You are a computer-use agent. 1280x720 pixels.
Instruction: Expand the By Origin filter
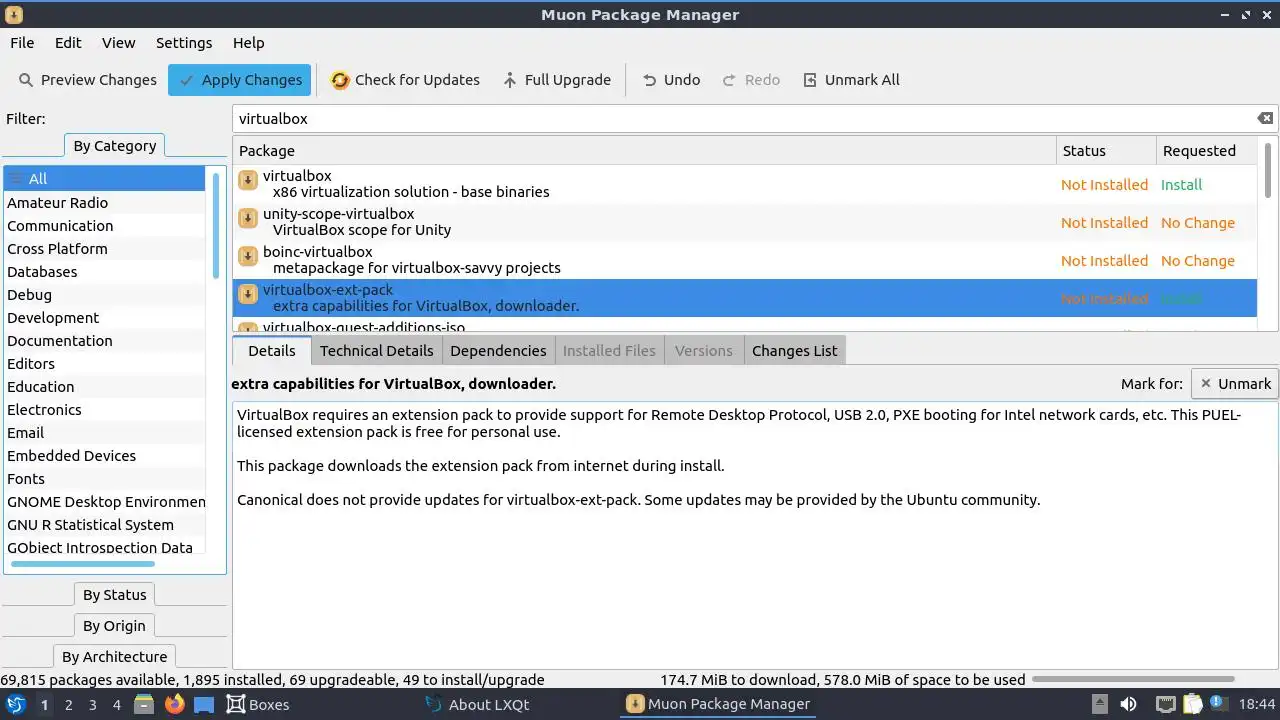[115, 626]
